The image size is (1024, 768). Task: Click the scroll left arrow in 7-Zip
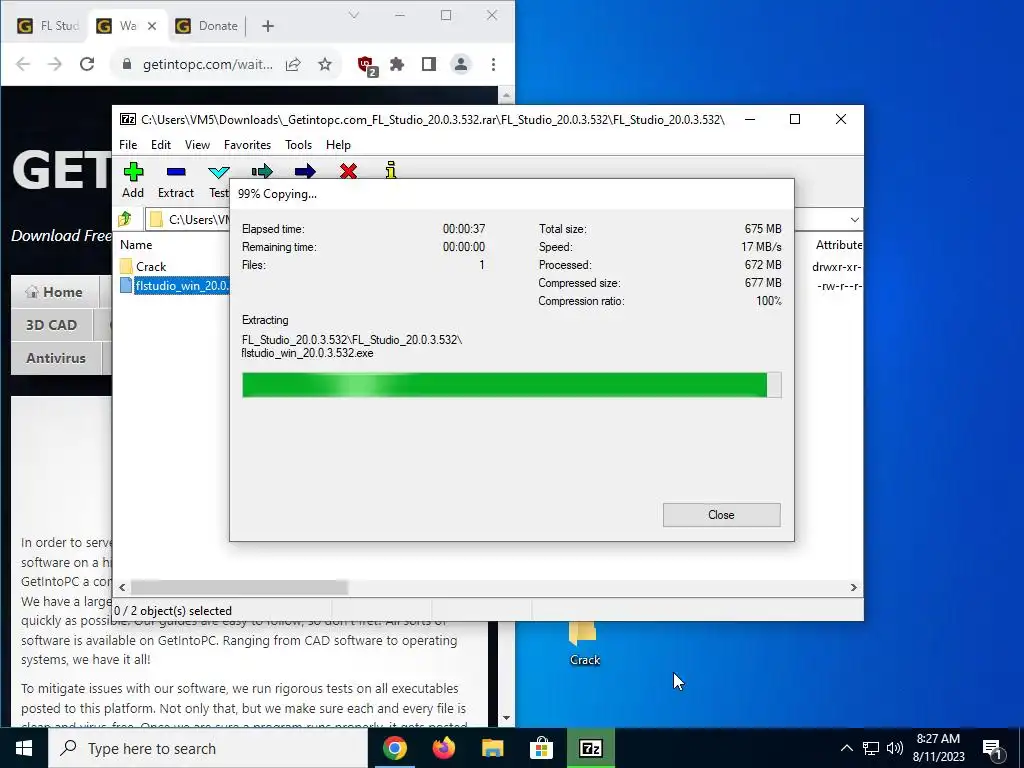click(x=121, y=587)
